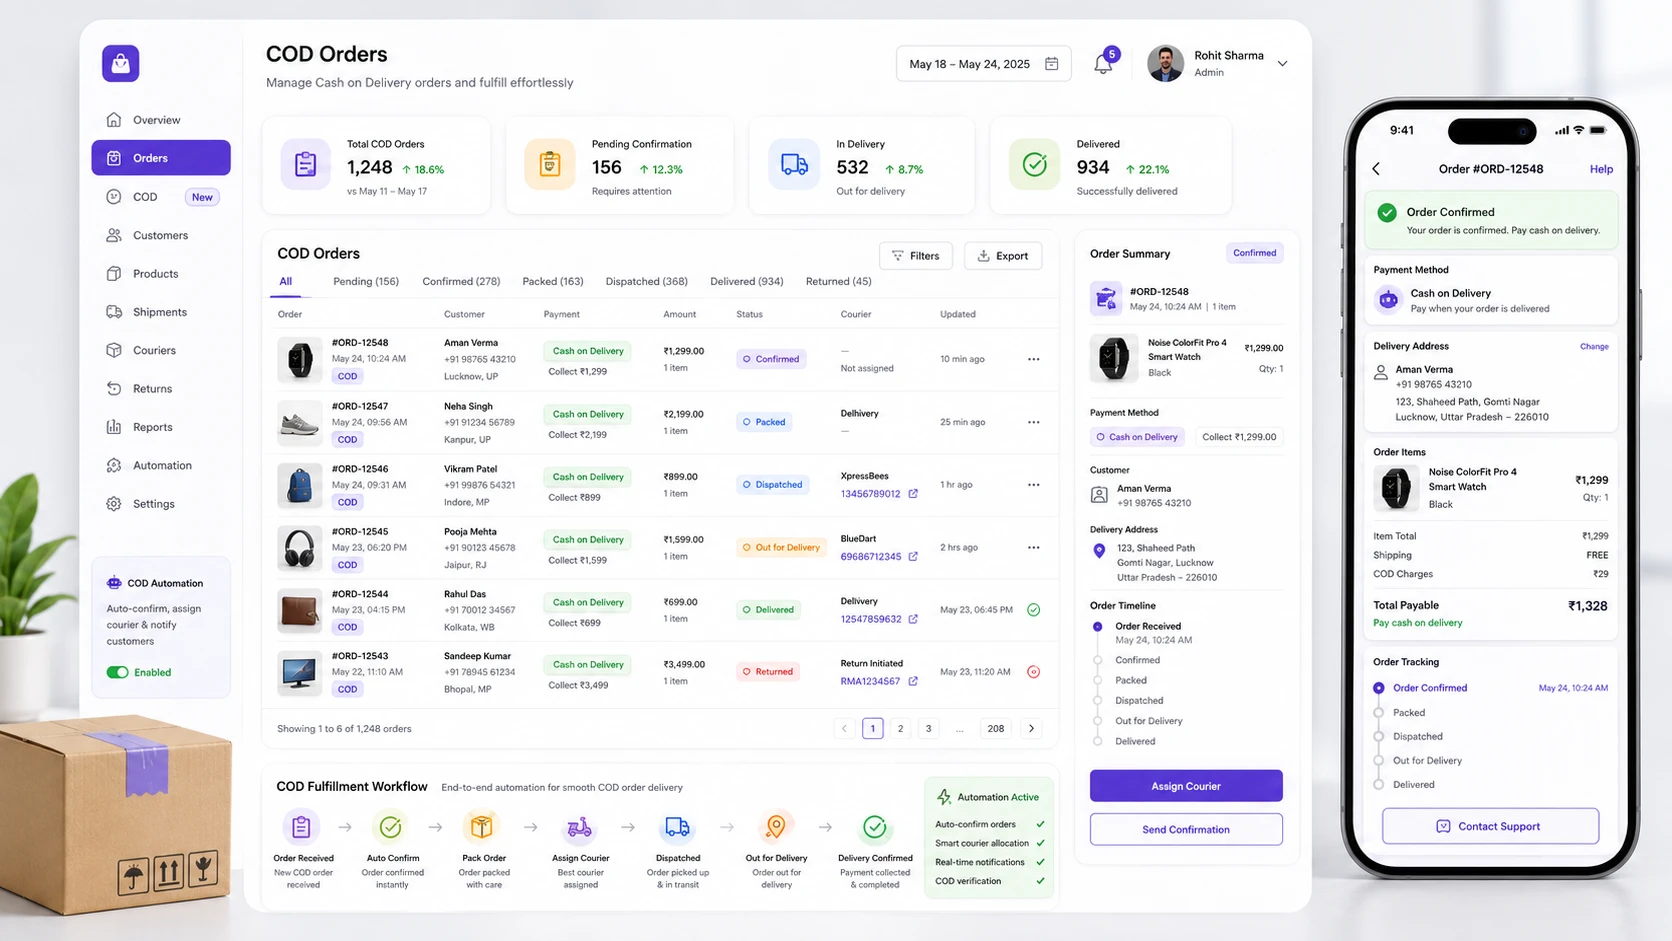The width and height of the screenshot is (1672, 941).
Task: Open the Filters dropdown
Action: point(915,256)
